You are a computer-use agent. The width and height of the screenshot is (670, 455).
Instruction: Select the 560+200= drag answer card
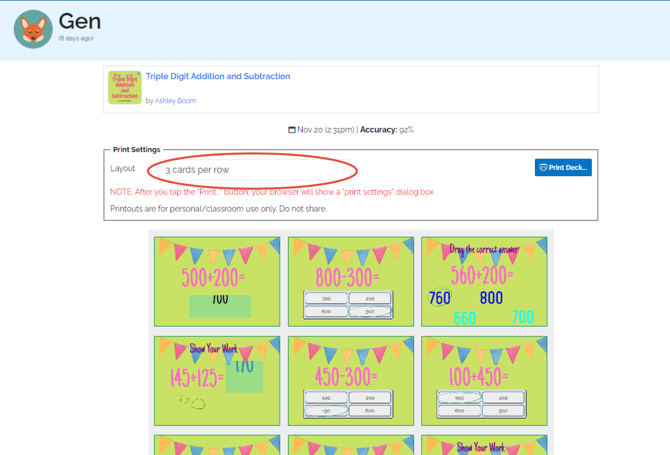coord(484,282)
